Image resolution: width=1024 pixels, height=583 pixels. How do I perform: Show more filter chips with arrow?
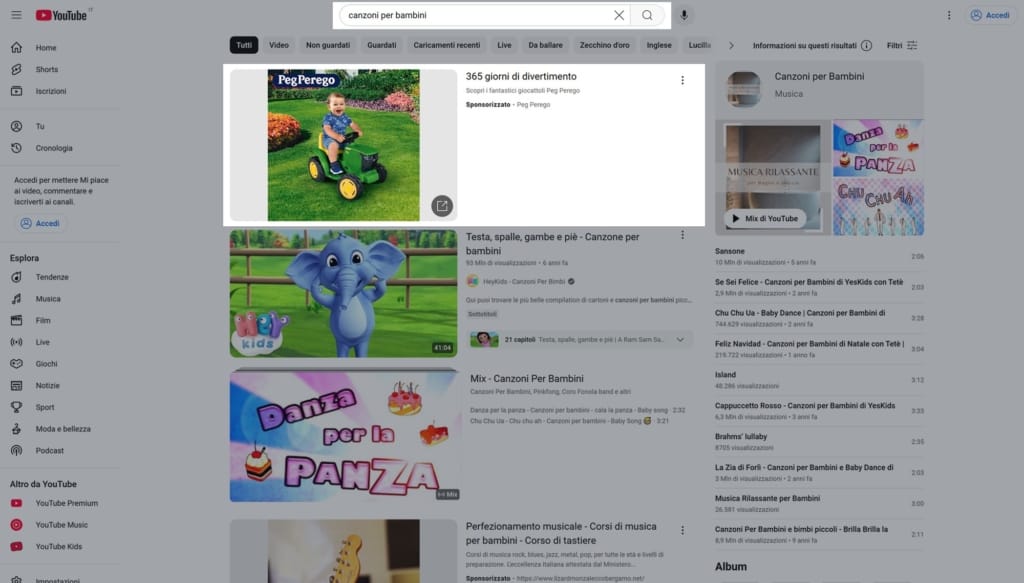coord(731,45)
